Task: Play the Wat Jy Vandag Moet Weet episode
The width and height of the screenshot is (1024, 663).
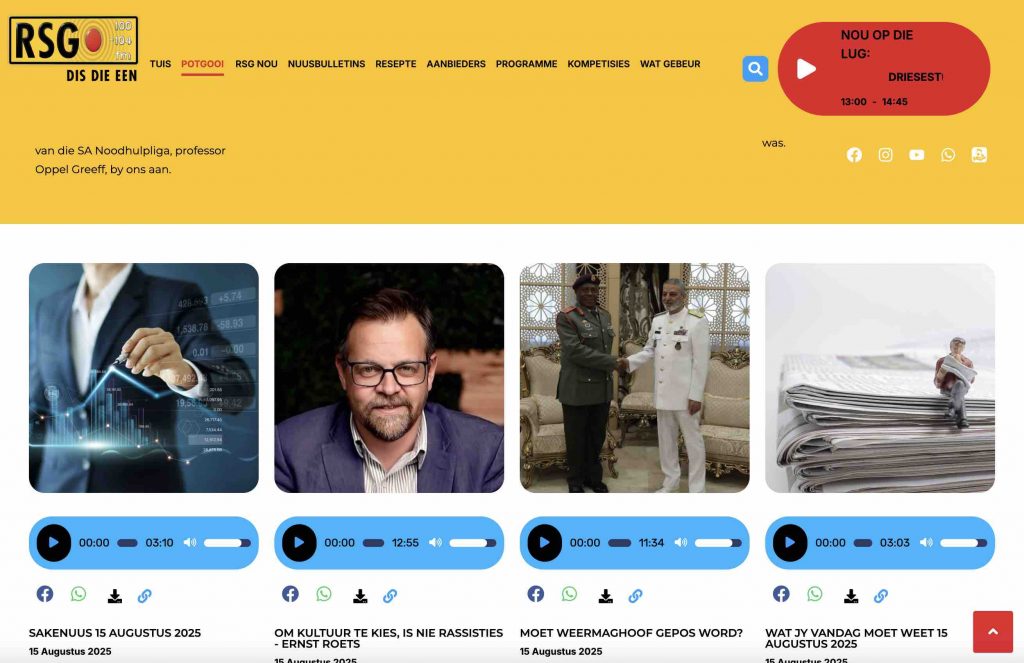Action: [x=790, y=543]
